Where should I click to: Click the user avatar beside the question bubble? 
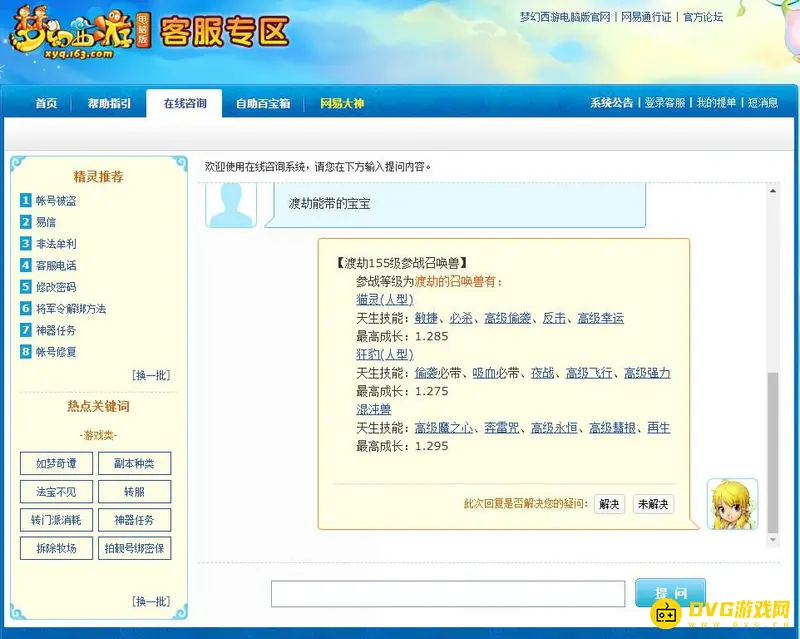231,206
